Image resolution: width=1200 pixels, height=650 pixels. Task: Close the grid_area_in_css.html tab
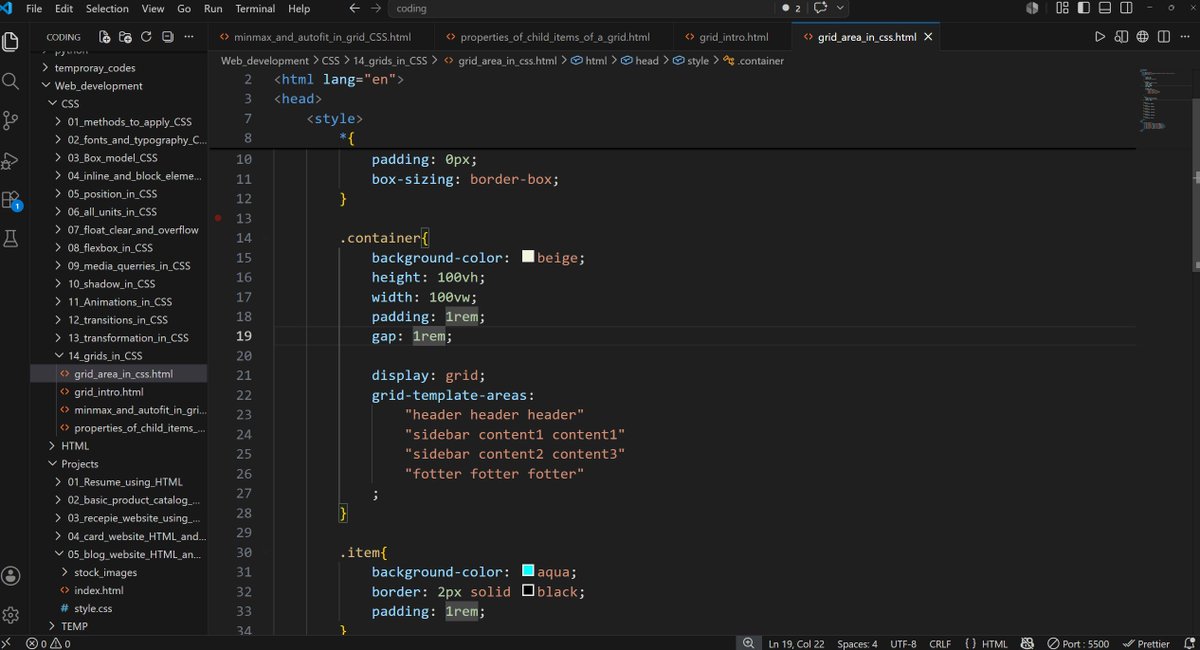pyautogui.click(x=928, y=37)
